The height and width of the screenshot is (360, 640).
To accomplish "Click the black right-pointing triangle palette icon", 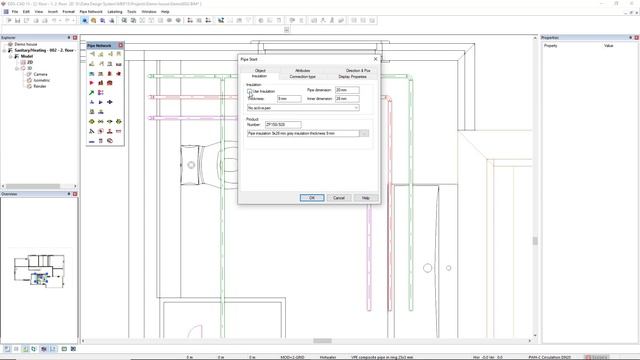I will click(100, 102).
